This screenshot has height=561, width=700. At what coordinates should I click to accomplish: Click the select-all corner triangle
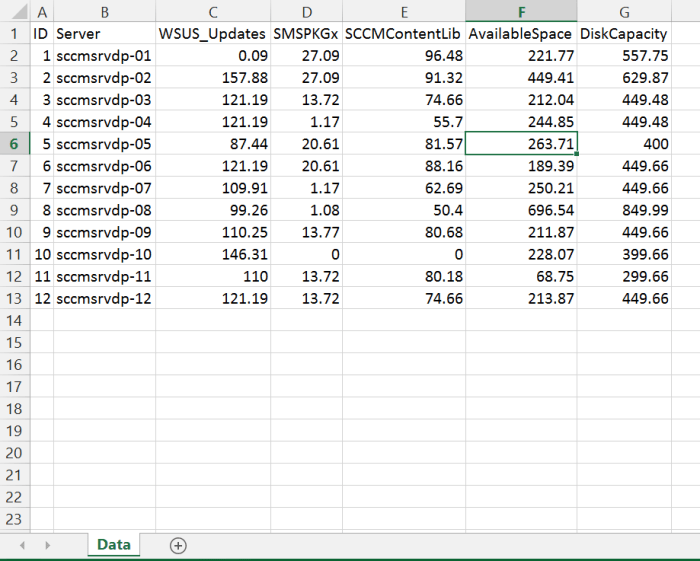coord(15,12)
